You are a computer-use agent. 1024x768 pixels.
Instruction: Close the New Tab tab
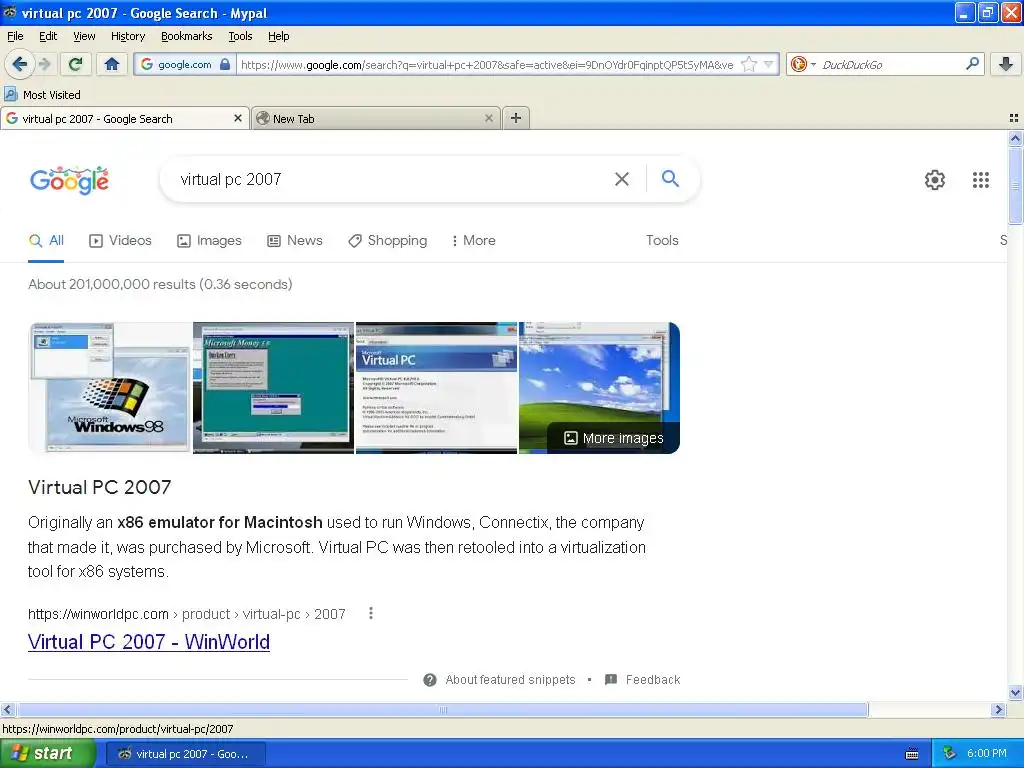tap(488, 118)
